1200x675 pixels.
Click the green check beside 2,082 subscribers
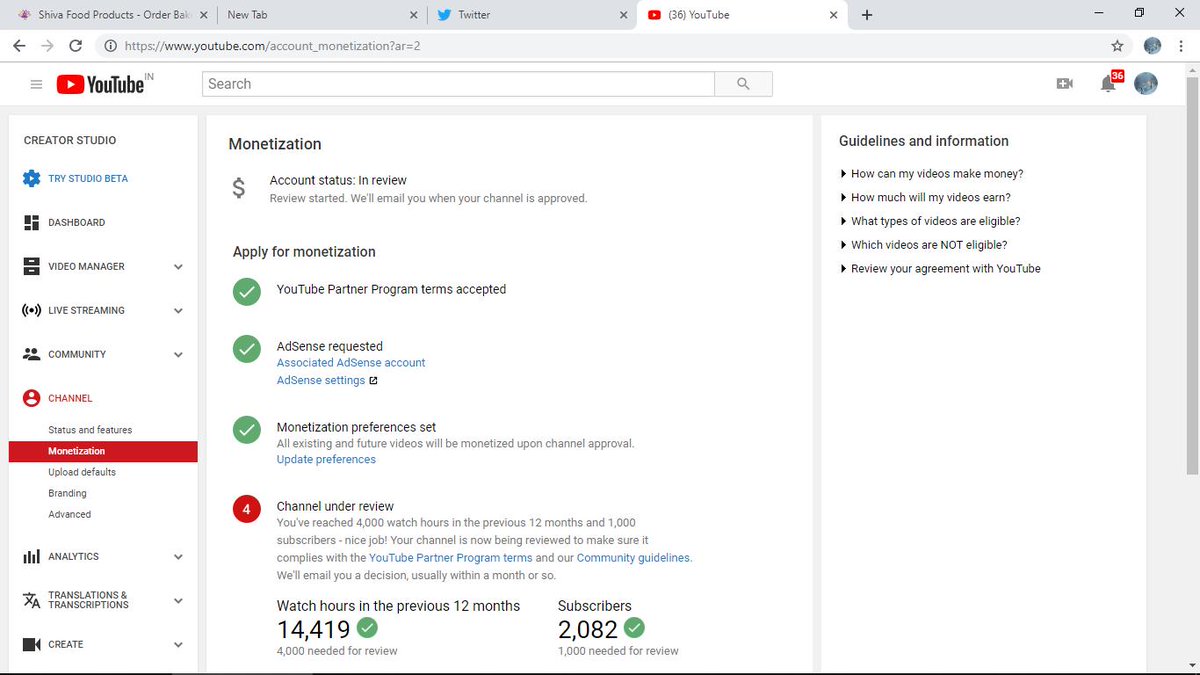pyautogui.click(x=634, y=628)
